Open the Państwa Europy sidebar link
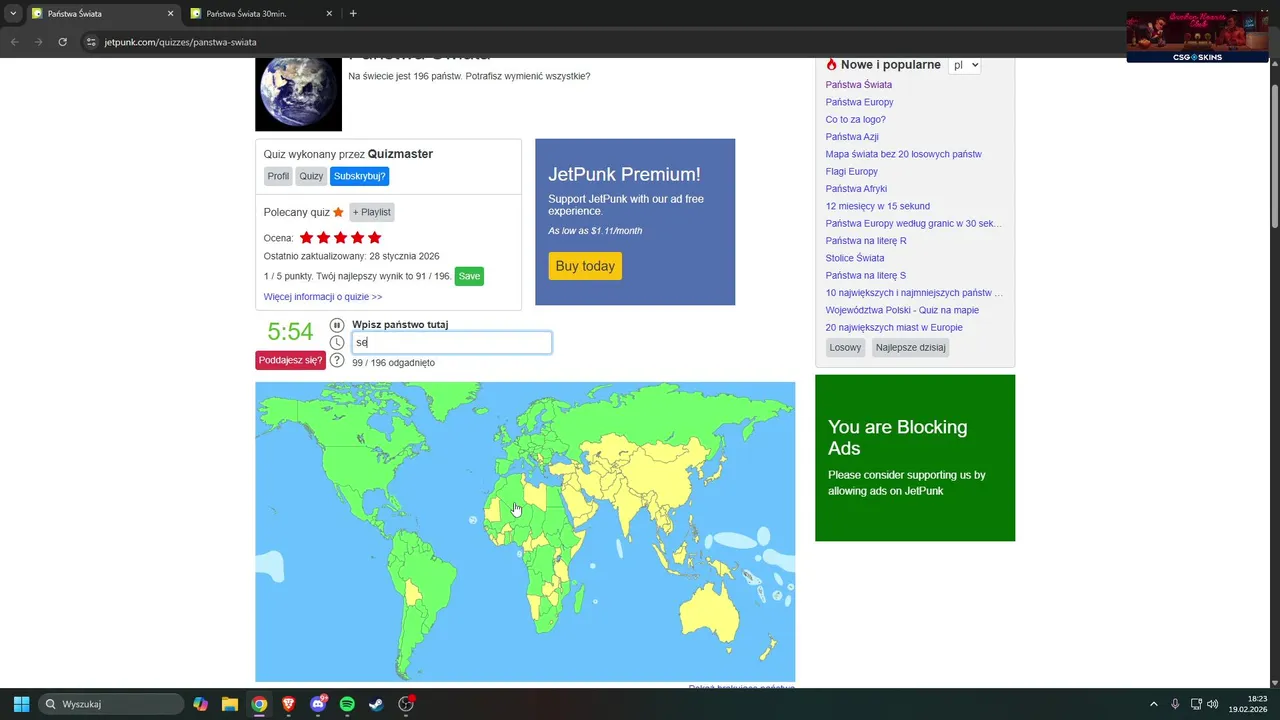 point(860,102)
